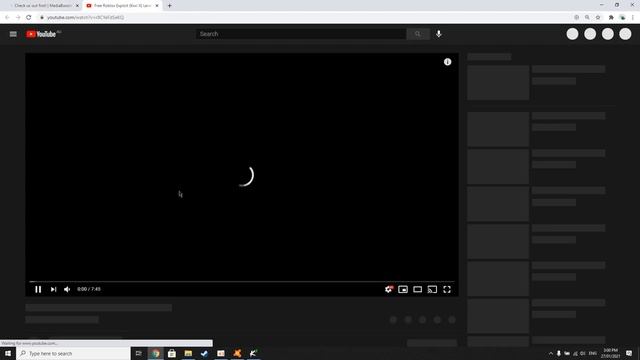Pause the YouTube video
Viewport: 640px width, 360px height.
[x=38, y=289]
